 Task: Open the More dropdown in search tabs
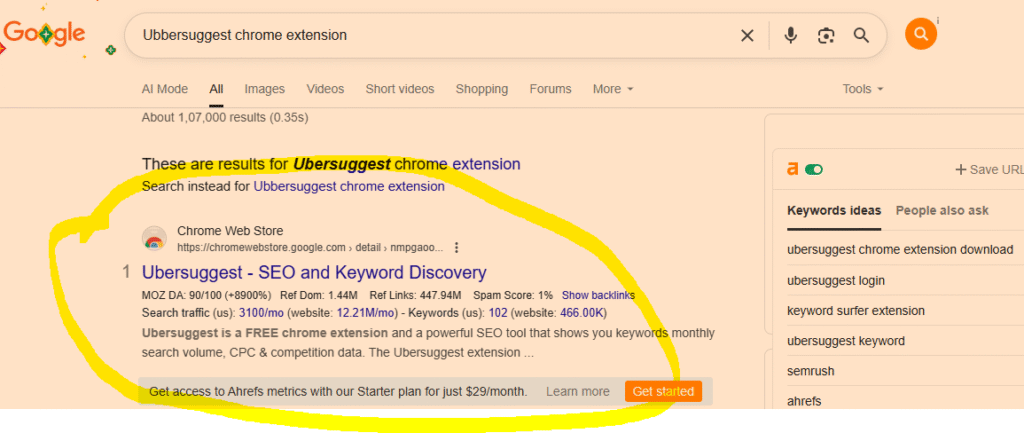point(613,89)
